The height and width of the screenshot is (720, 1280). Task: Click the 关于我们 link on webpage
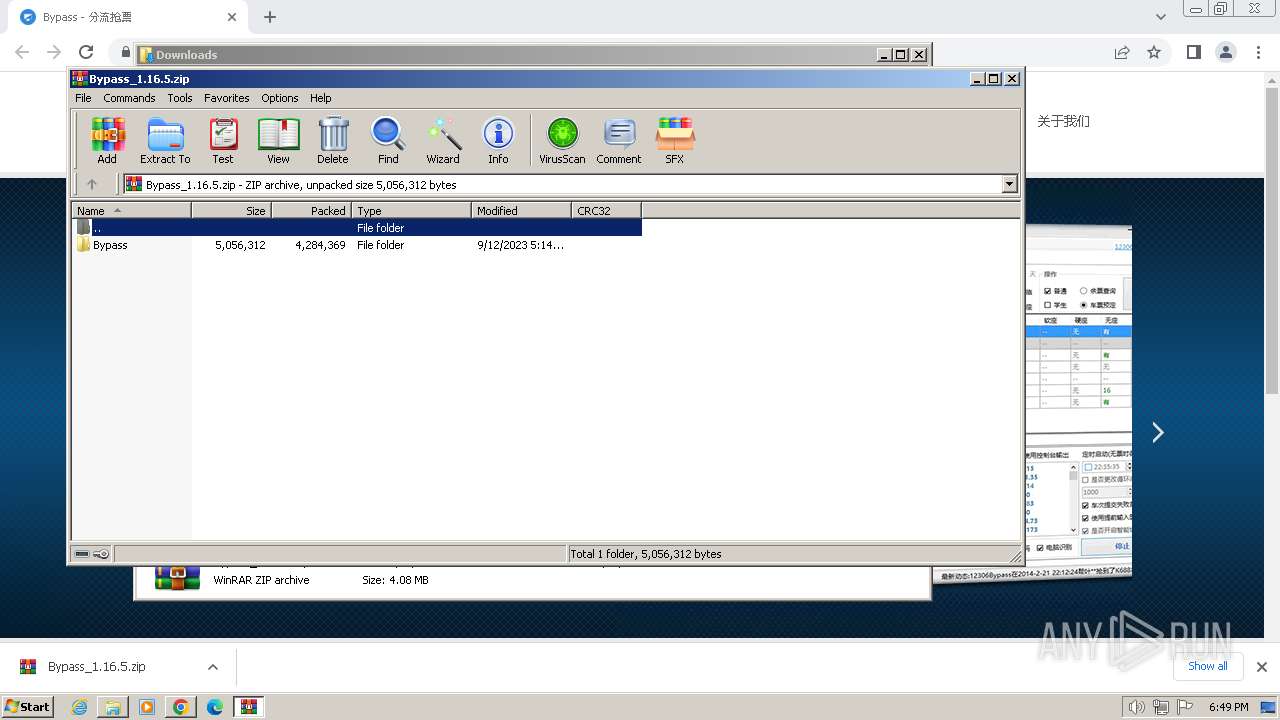[x=1063, y=121]
